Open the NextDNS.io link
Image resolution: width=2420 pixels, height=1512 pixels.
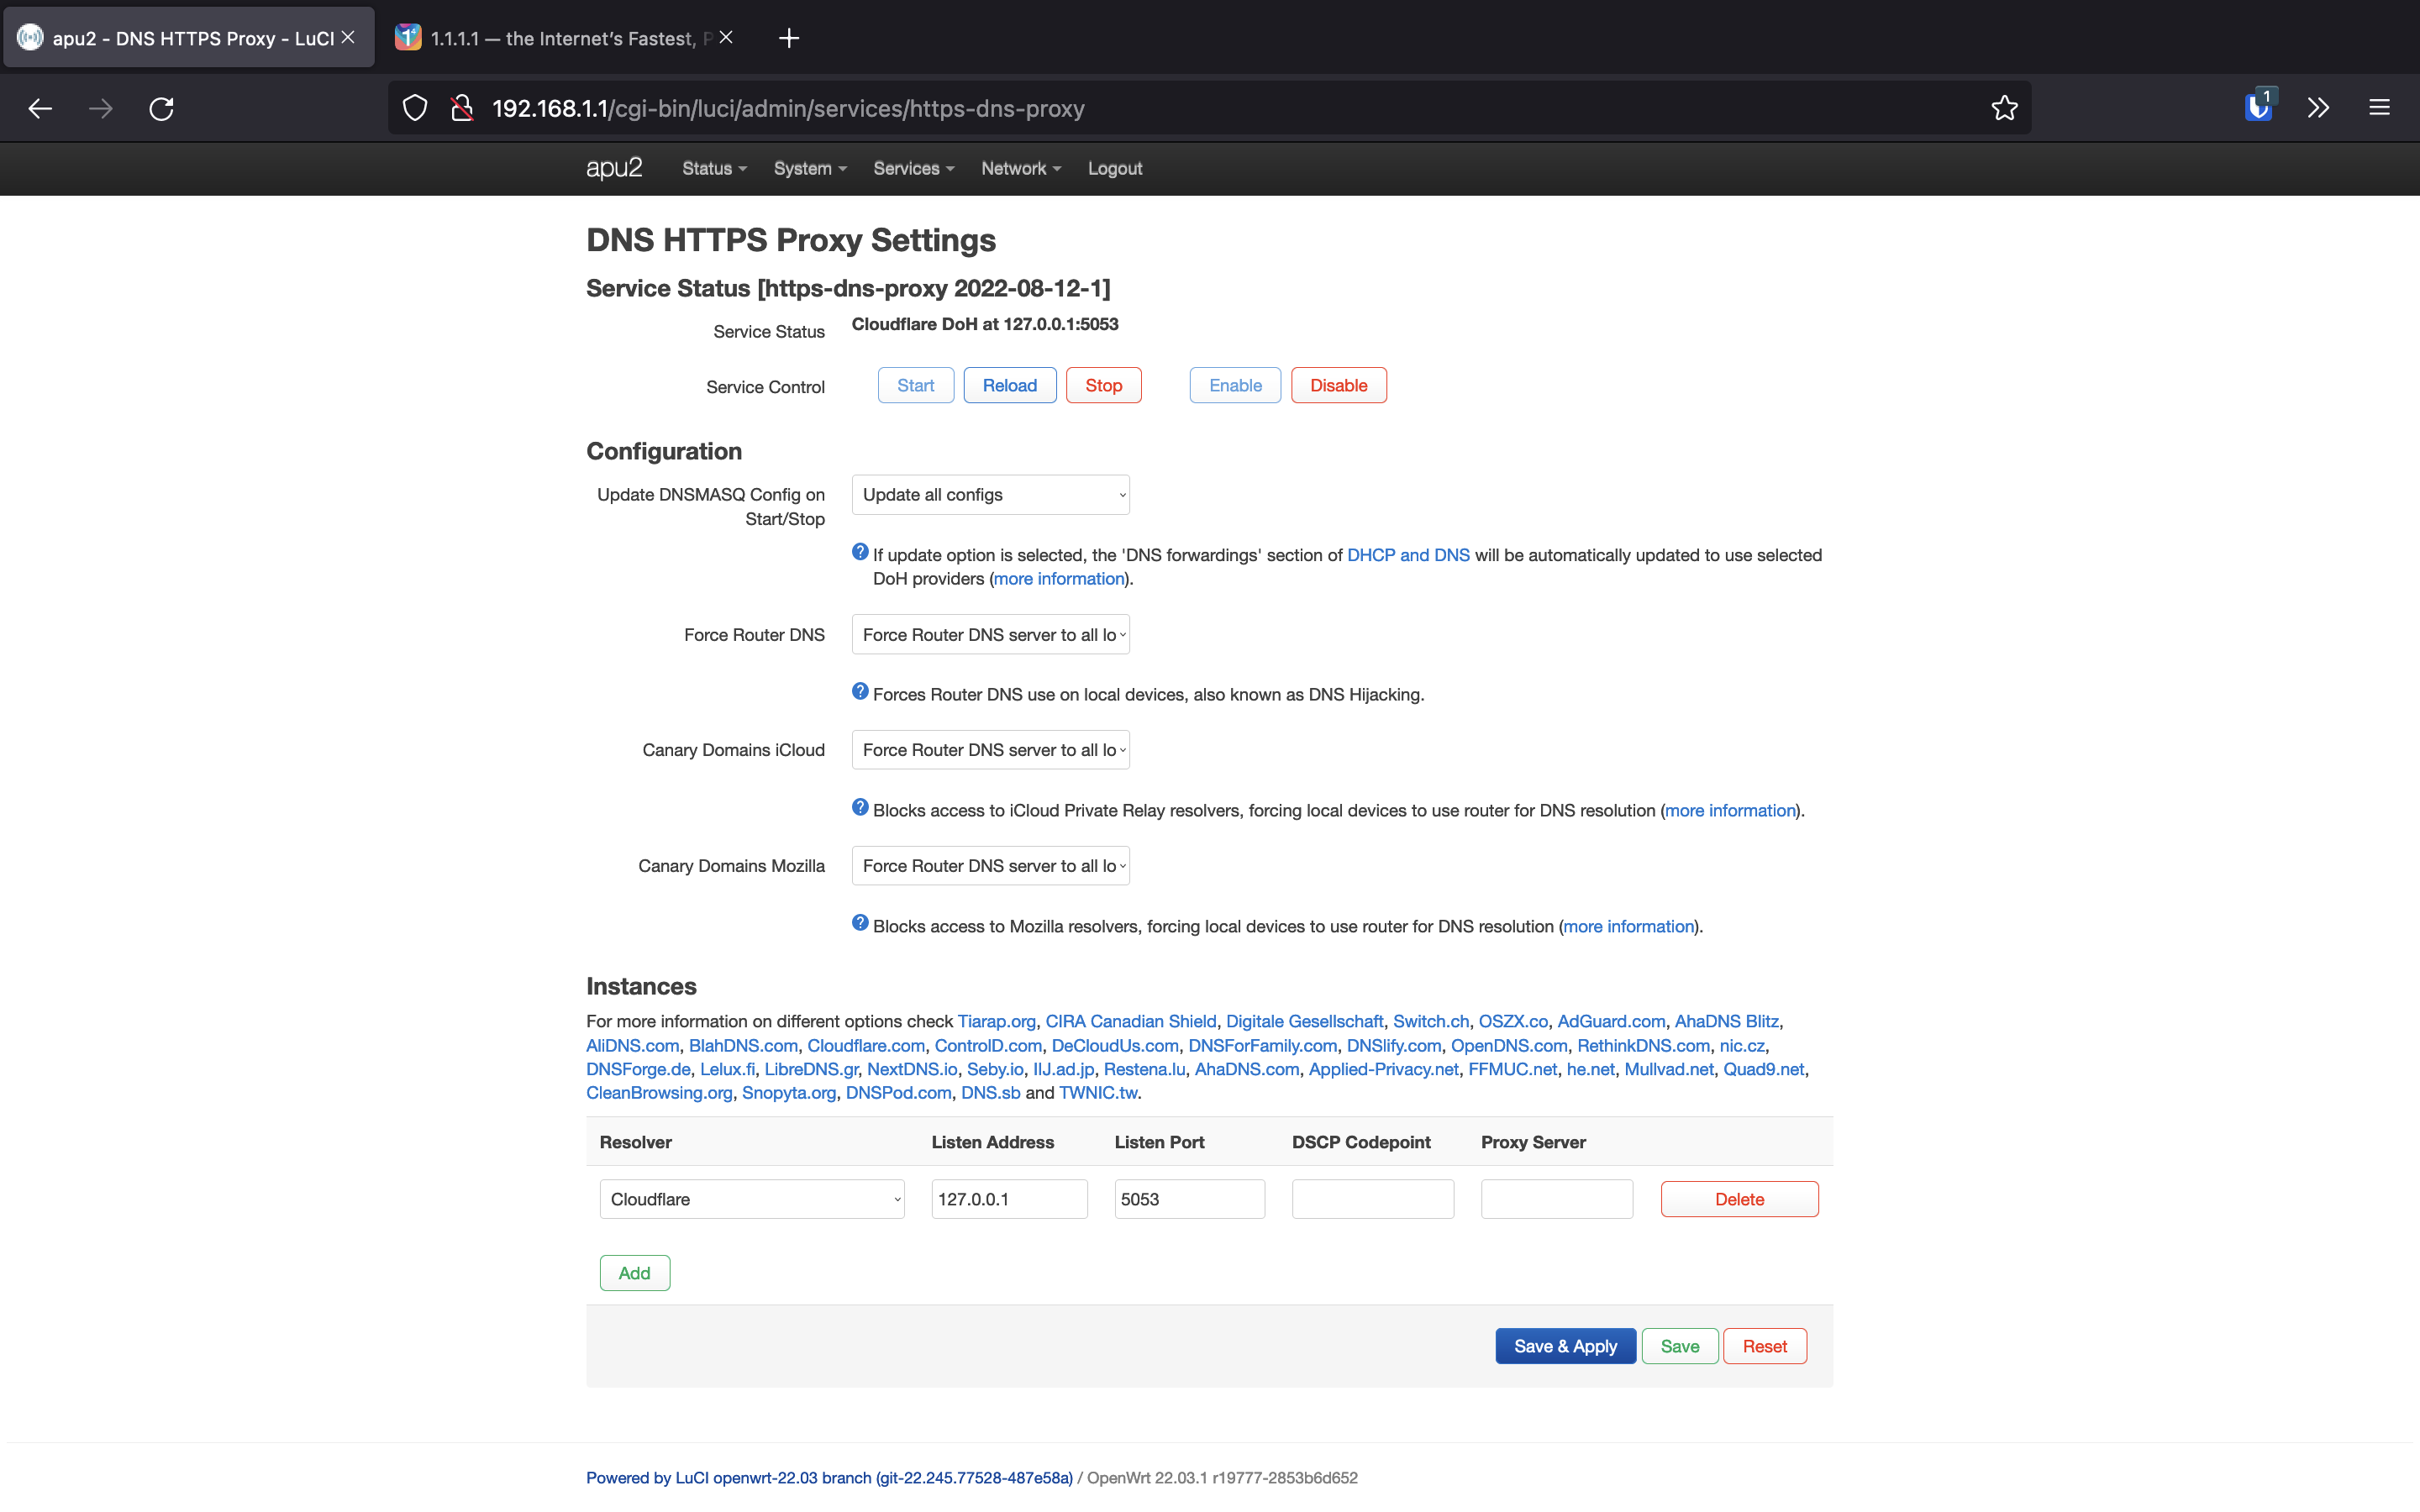912,1069
